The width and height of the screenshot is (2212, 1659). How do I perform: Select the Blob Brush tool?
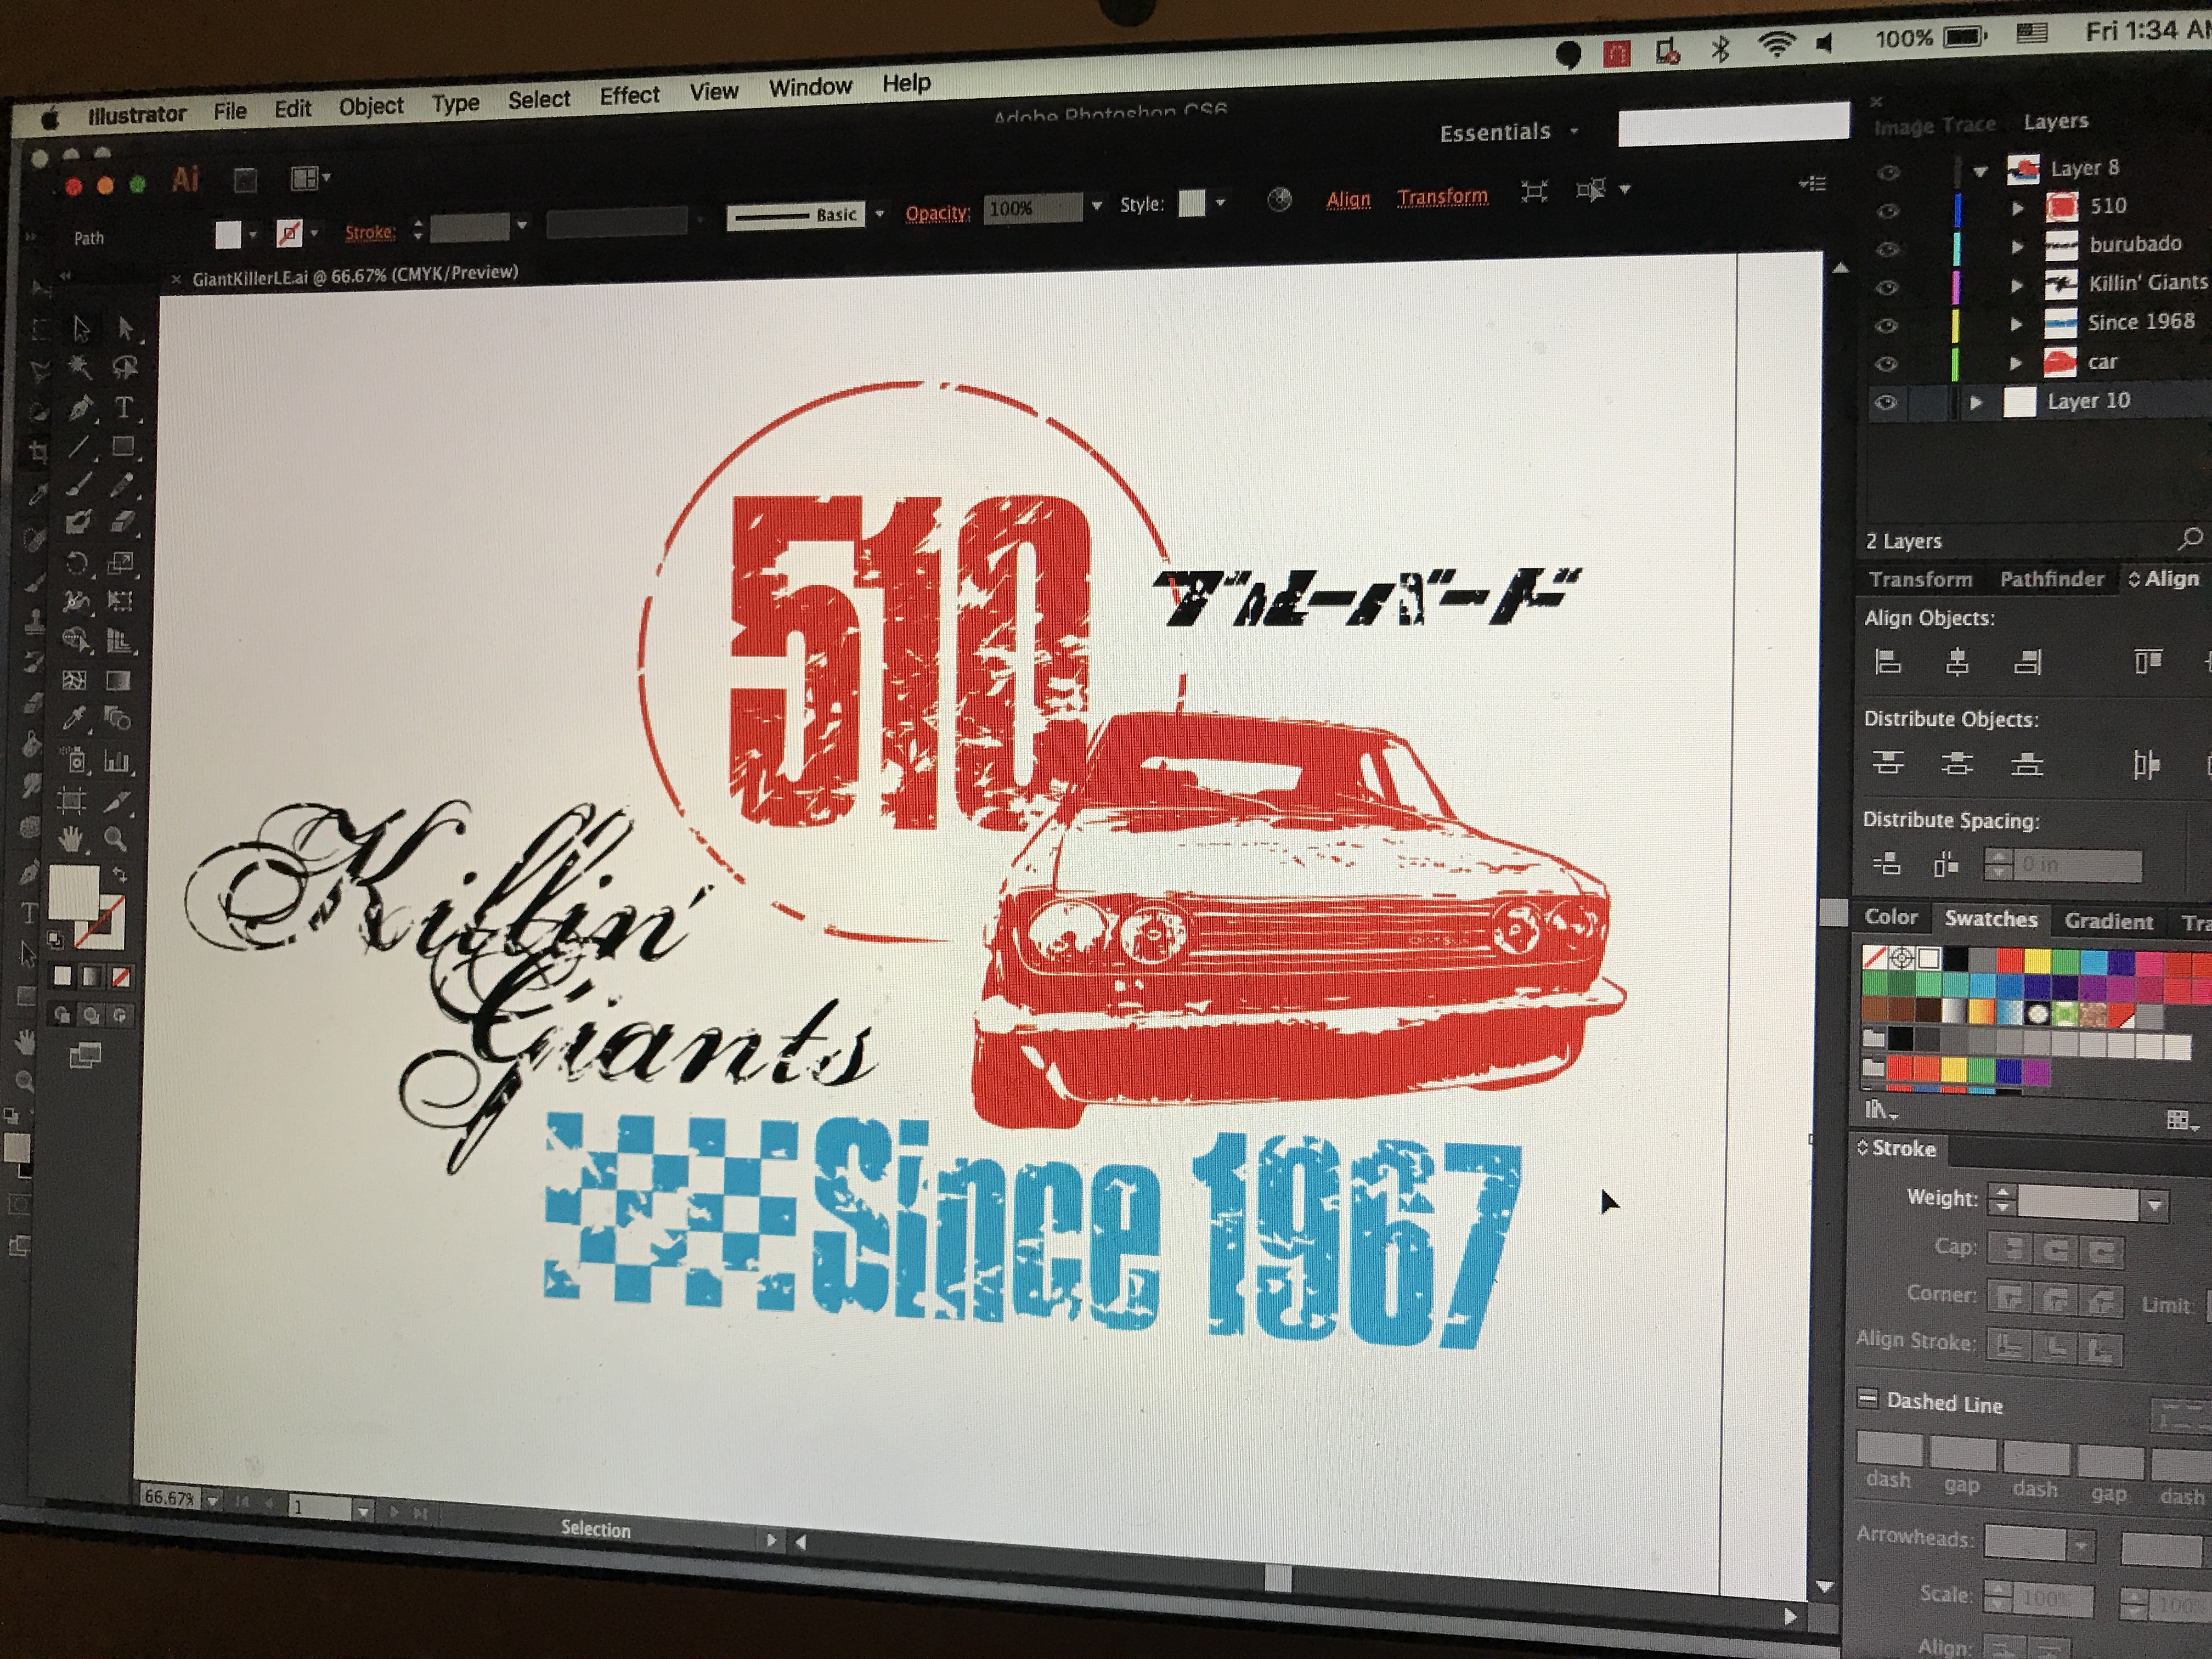tap(78, 522)
